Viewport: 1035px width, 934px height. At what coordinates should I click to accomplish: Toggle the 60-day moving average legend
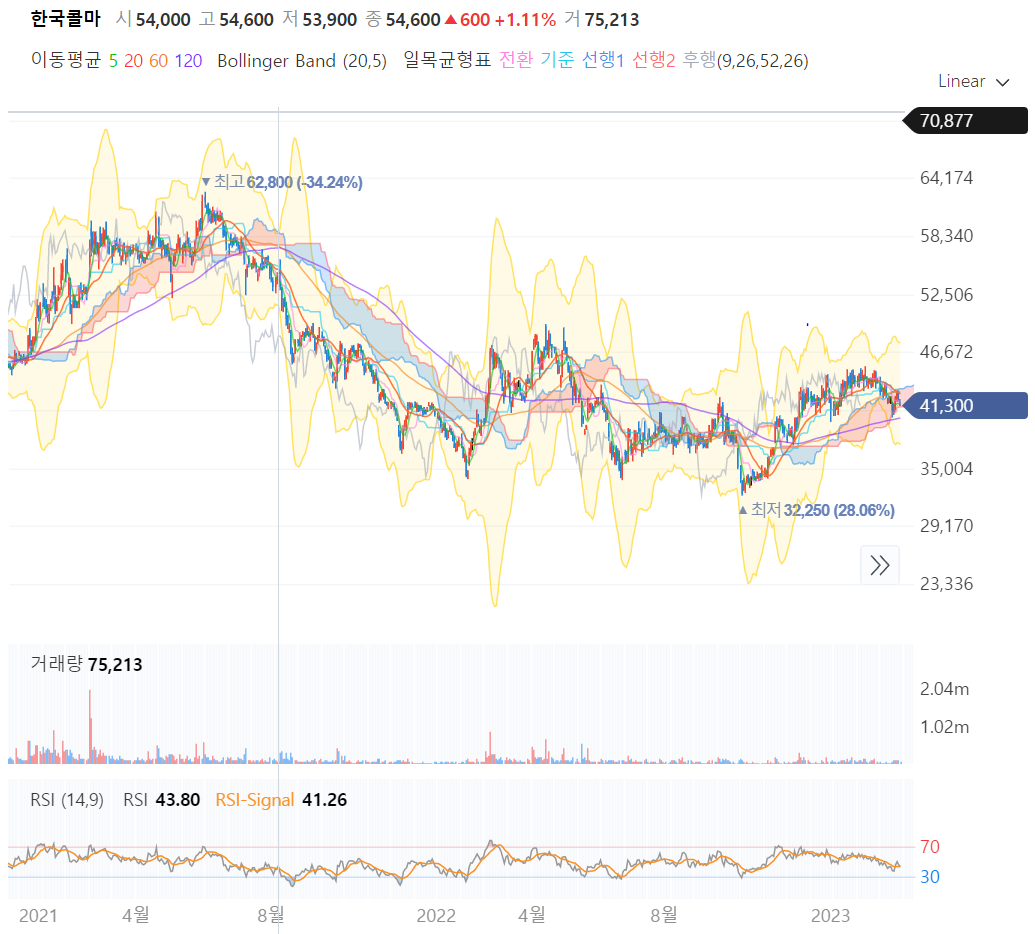(x=158, y=61)
